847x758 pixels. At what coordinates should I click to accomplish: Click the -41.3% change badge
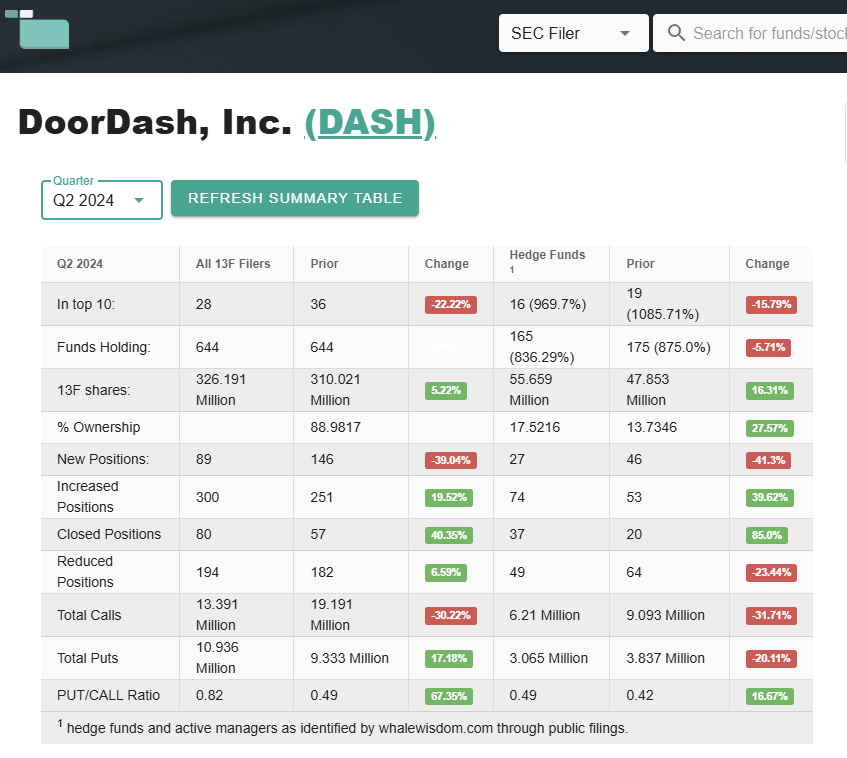[x=769, y=460]
